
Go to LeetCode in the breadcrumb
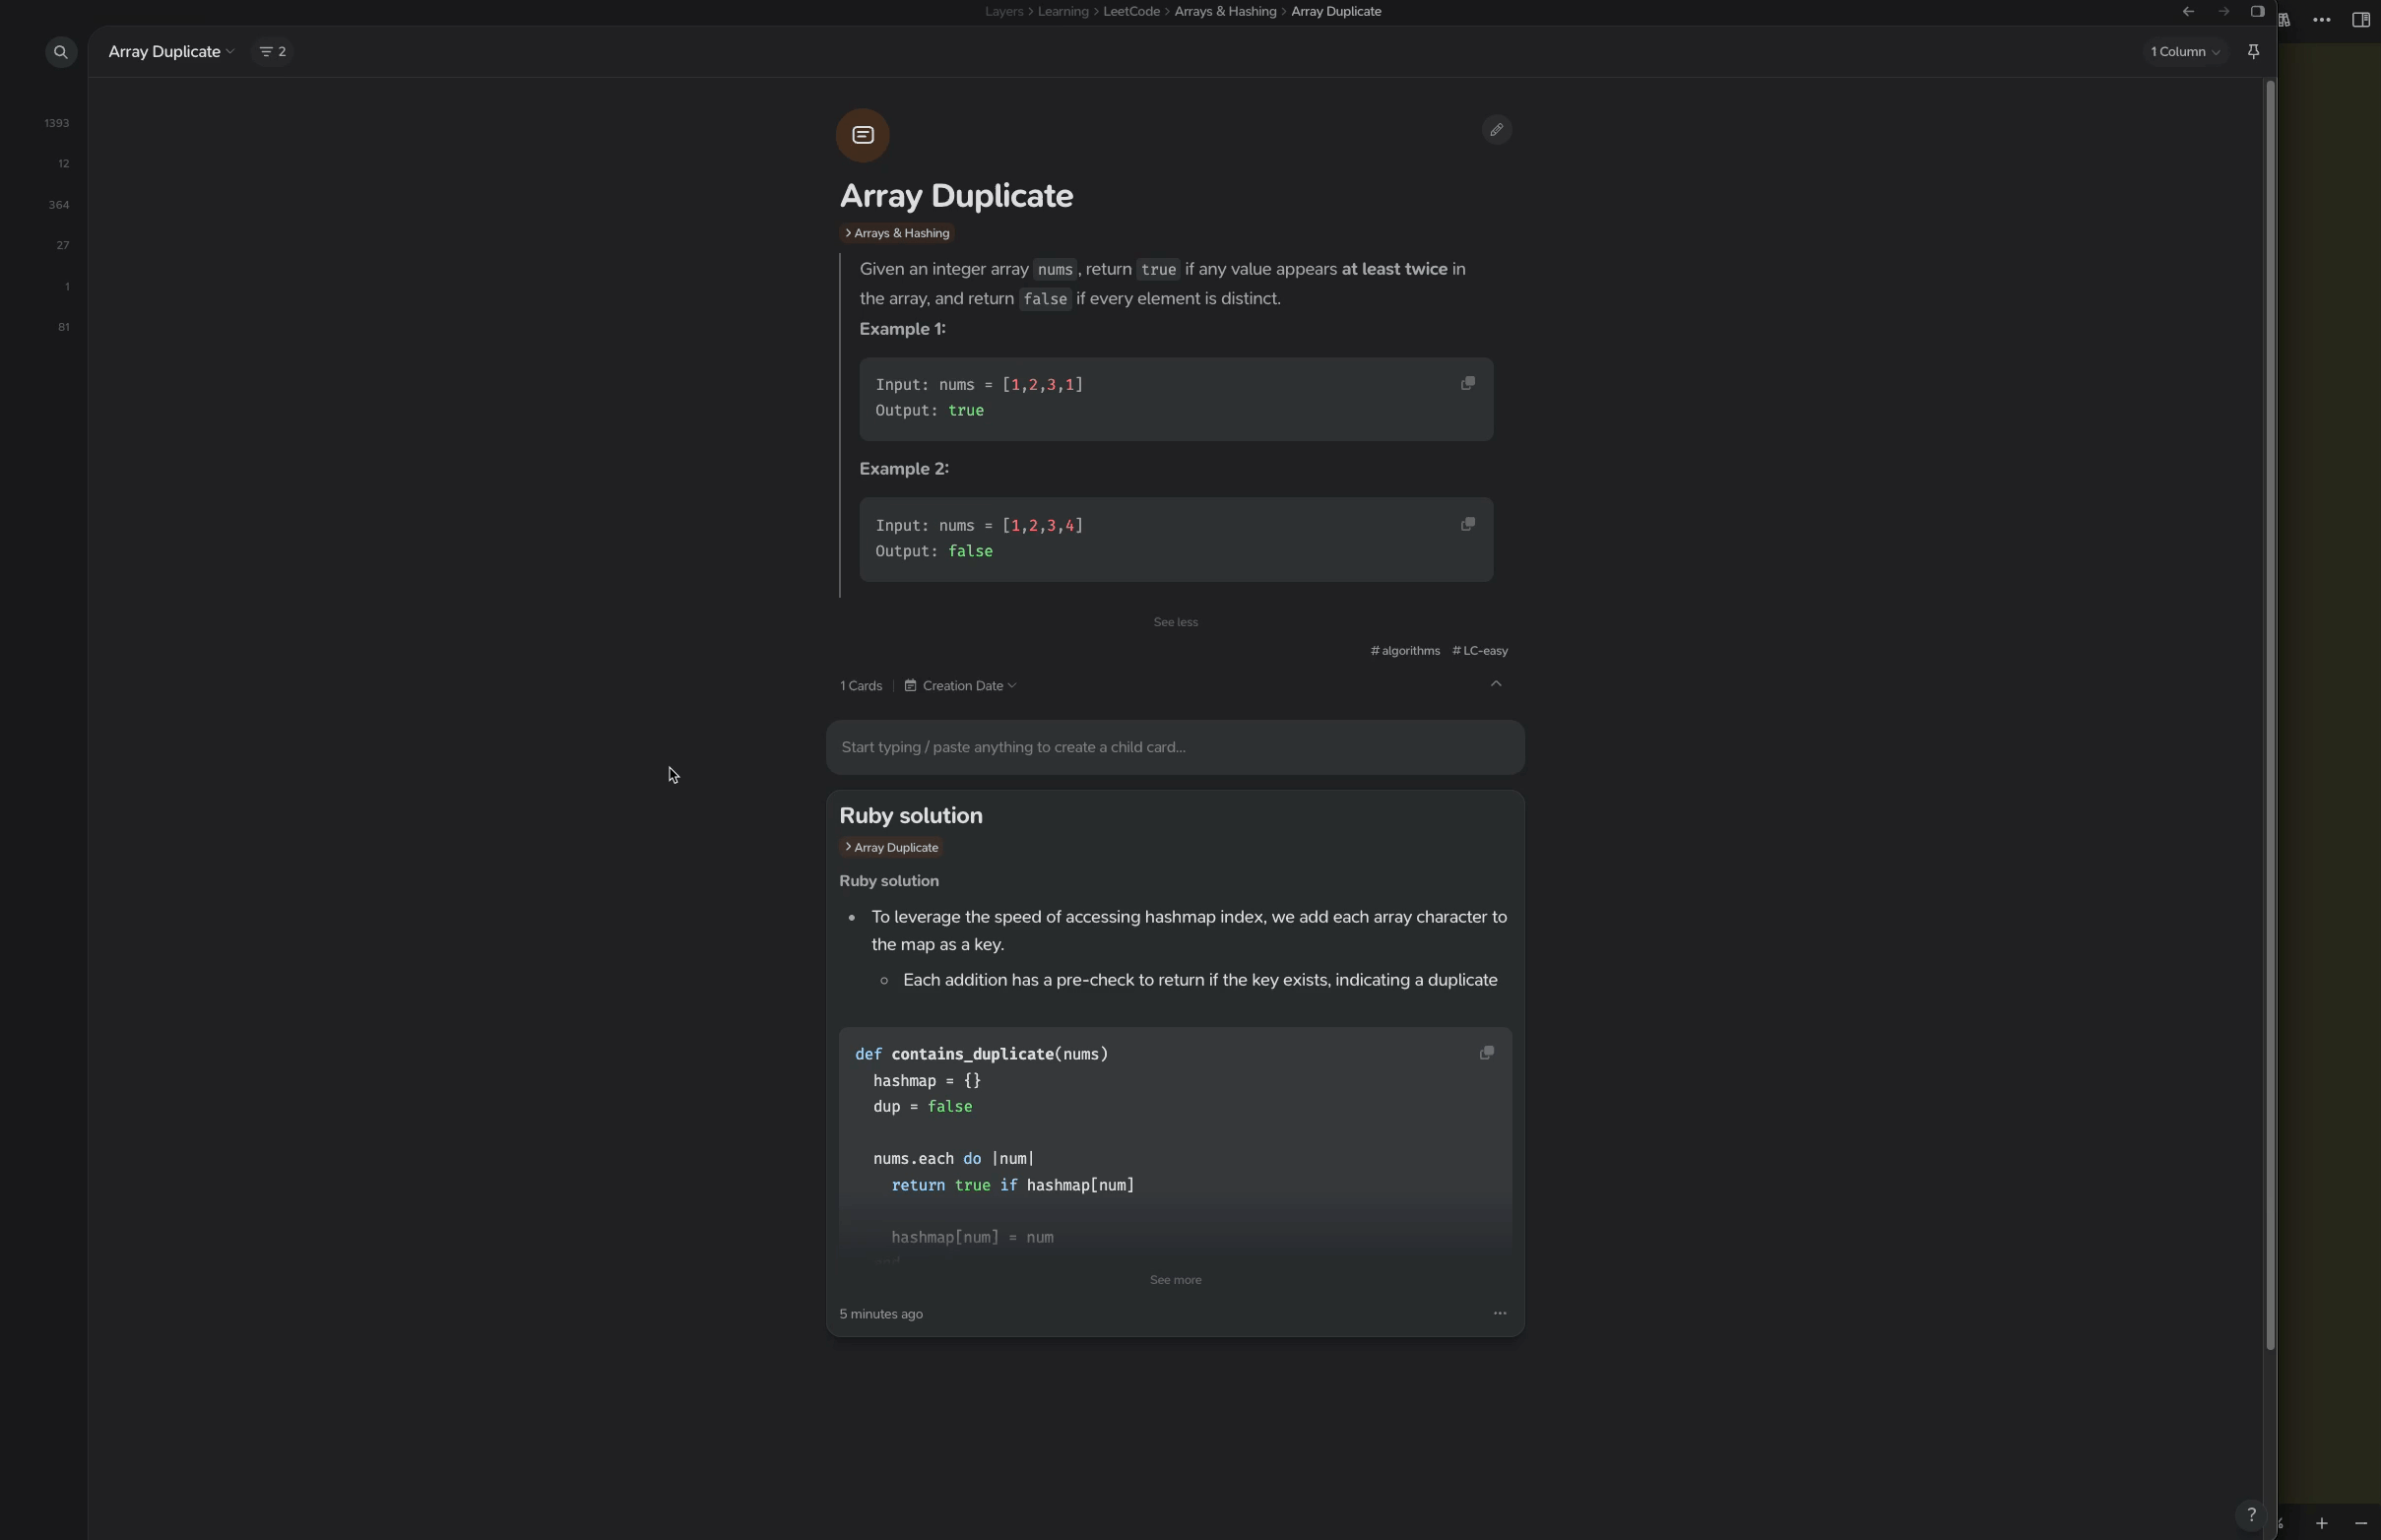click(x=1131, y=12)
